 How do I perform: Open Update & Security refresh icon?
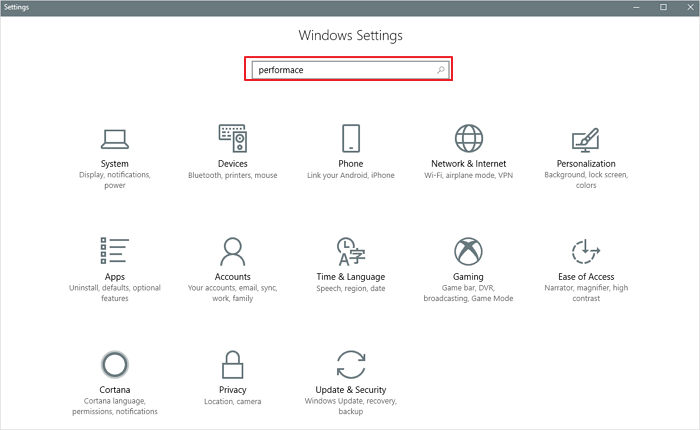350,363
